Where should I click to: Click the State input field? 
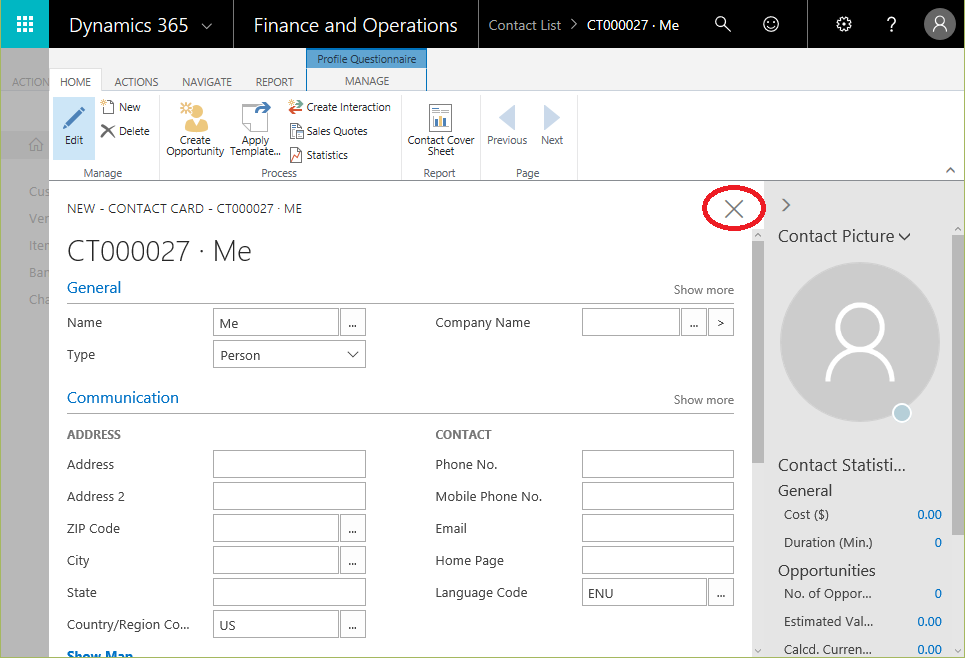[289, 592]
